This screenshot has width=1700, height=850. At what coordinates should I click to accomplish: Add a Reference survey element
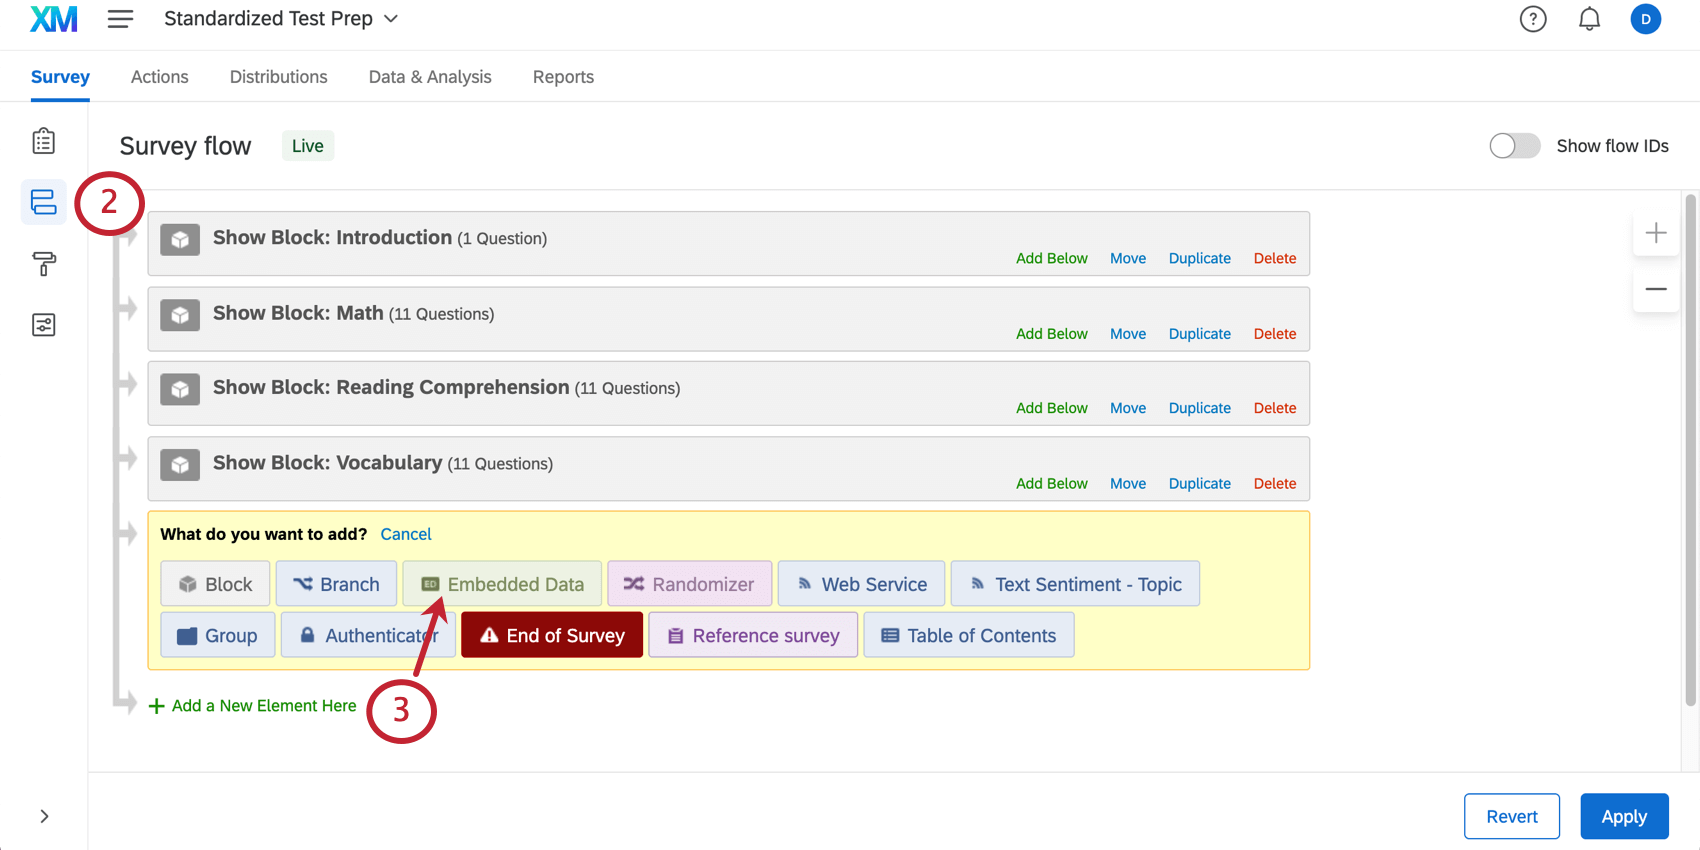pos(753,635)
